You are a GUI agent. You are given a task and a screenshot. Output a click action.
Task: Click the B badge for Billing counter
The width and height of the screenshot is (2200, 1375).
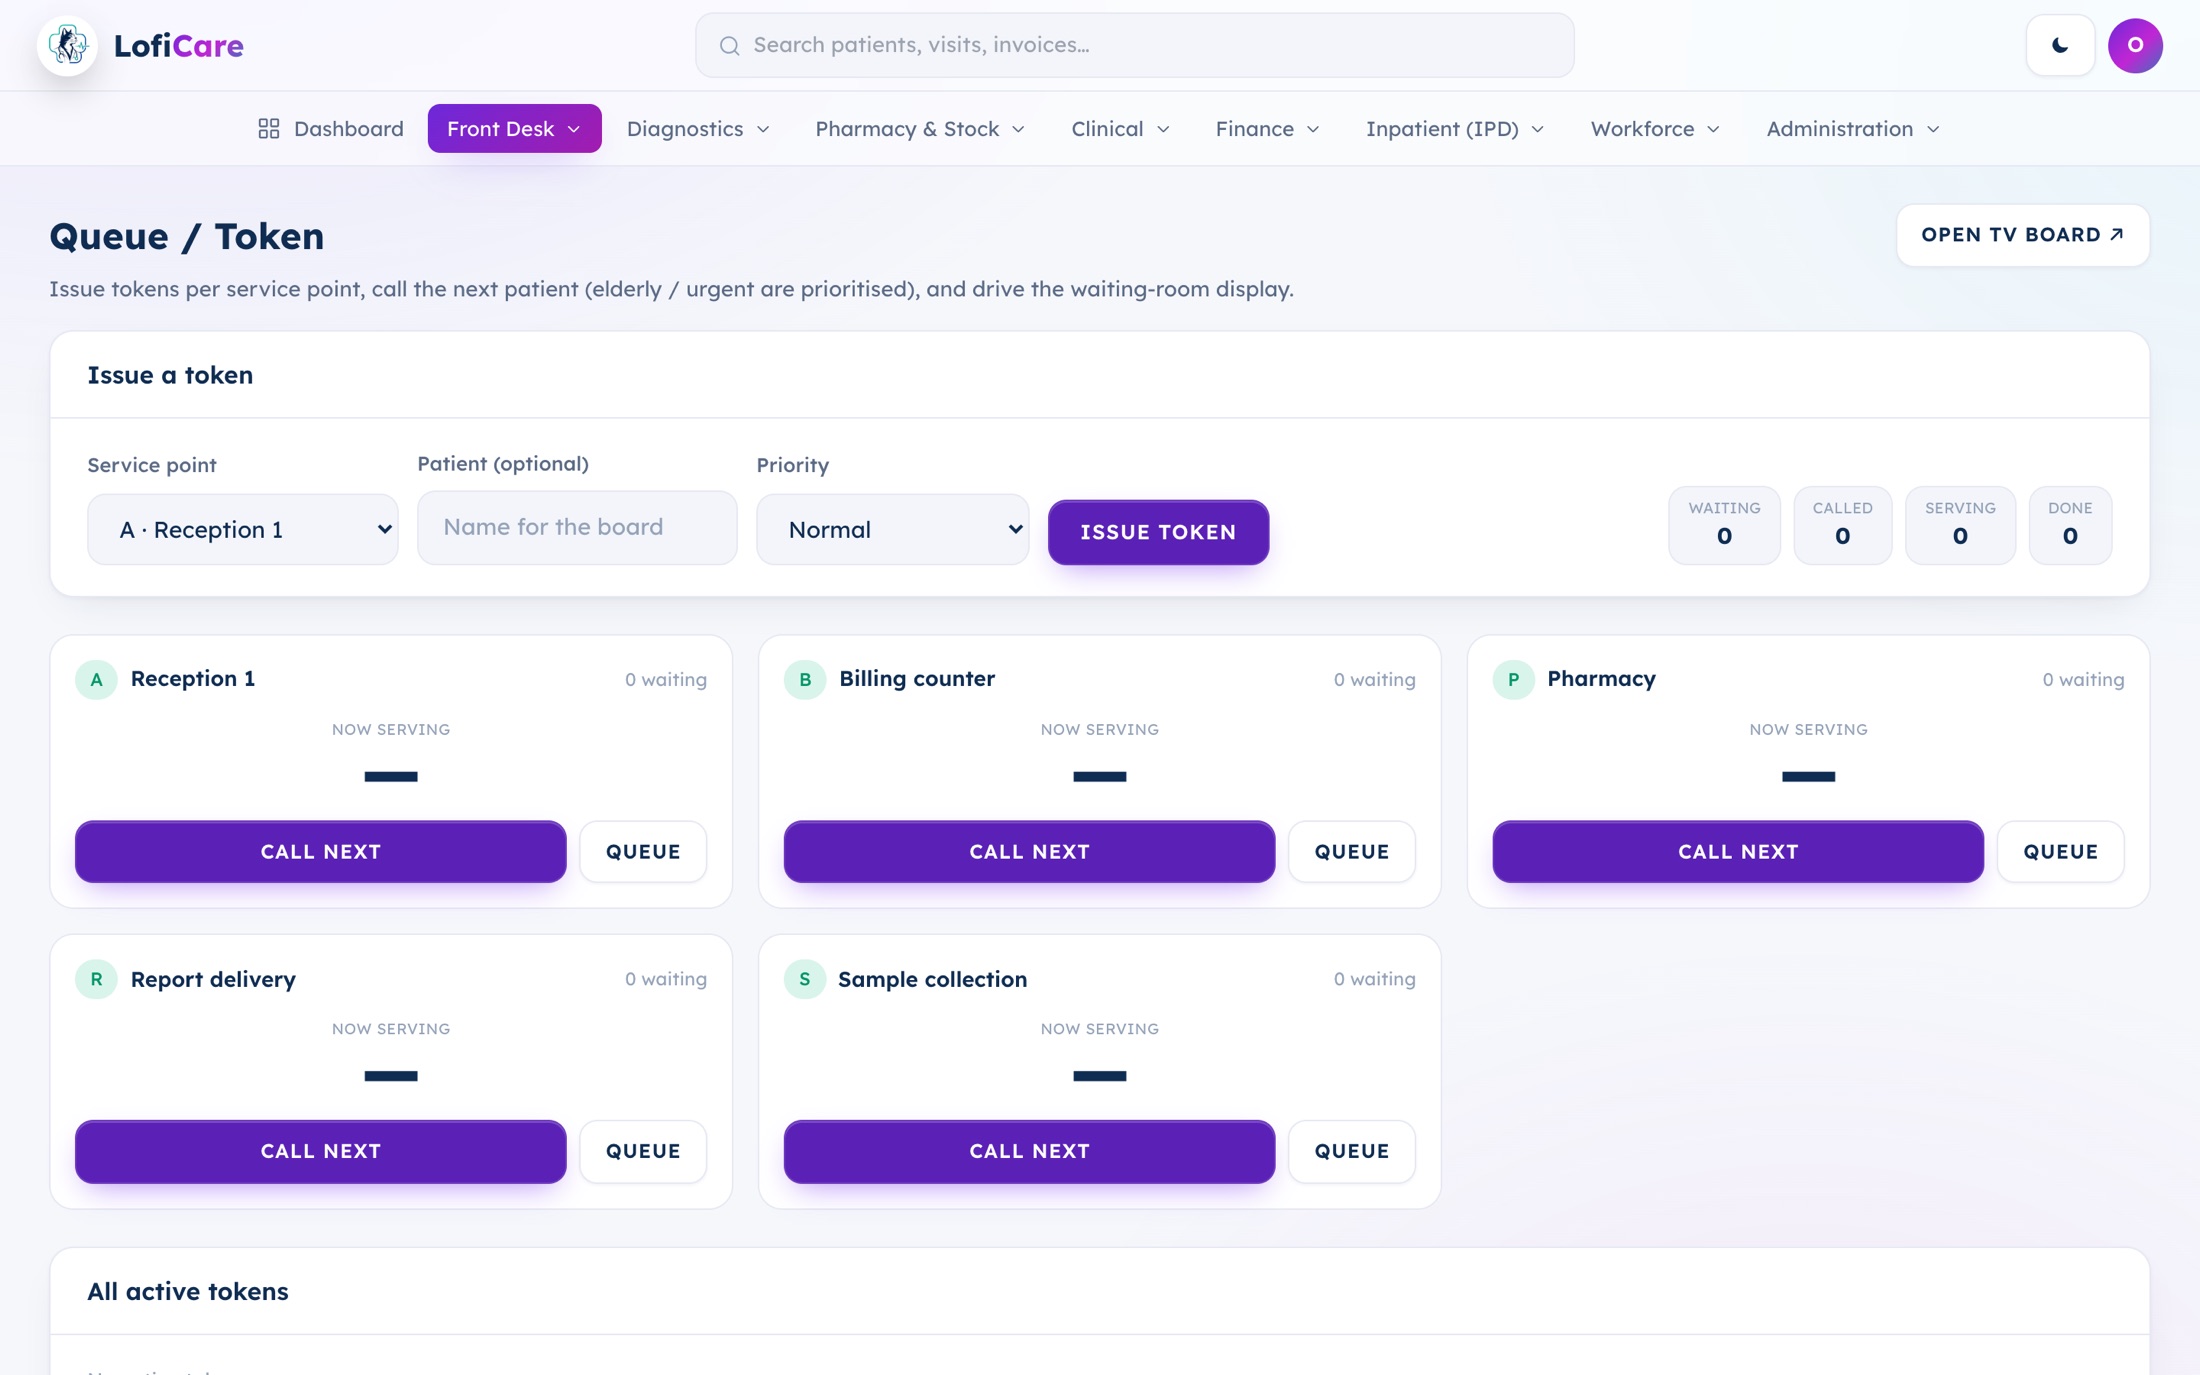click(805, 679)
